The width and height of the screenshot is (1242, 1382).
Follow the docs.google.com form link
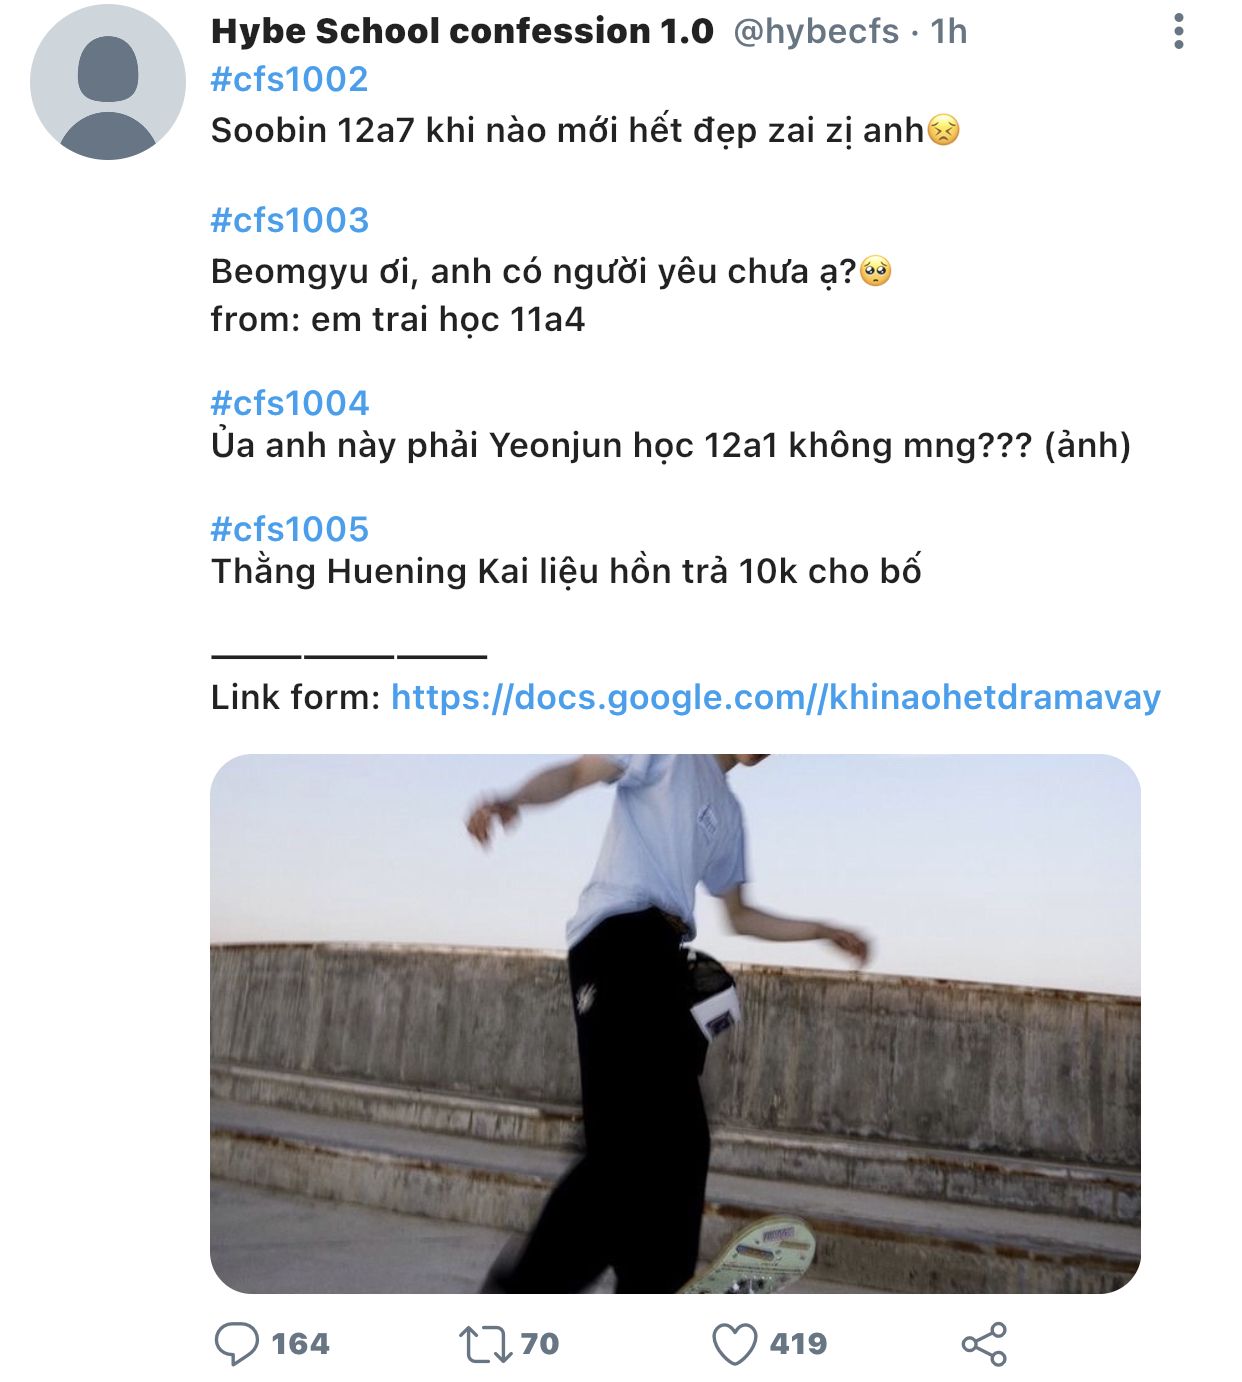pyautogui.click(x=776, y=697)
